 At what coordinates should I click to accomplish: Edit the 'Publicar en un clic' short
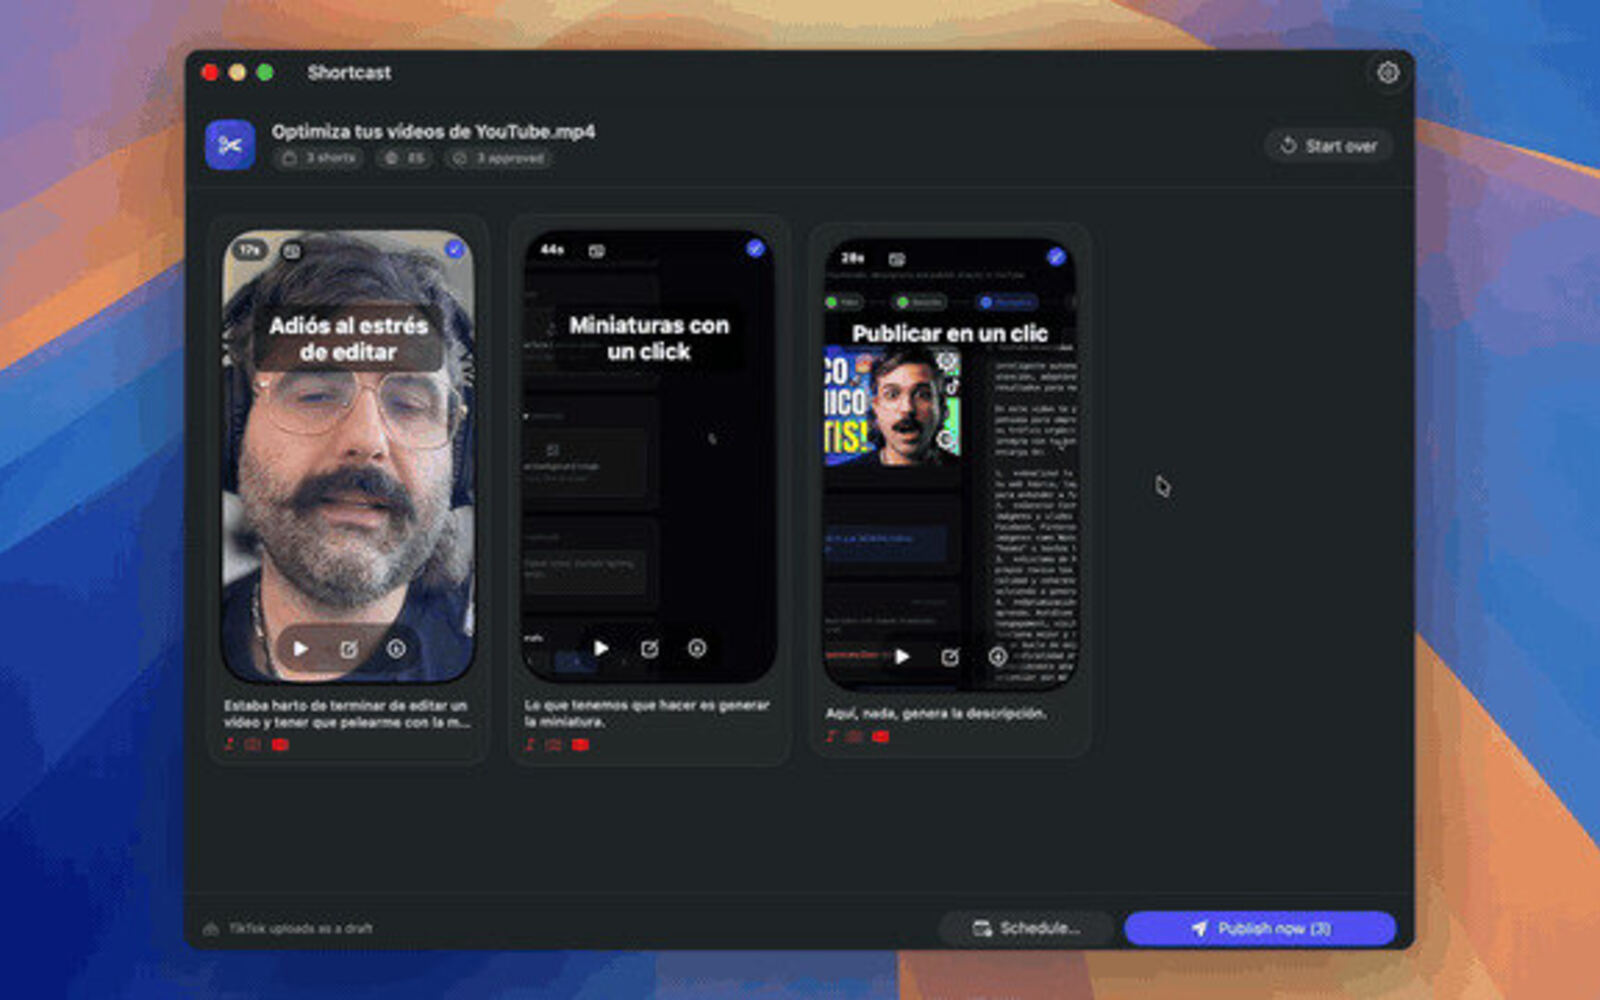pyautogui.click(x=950, y=656)
